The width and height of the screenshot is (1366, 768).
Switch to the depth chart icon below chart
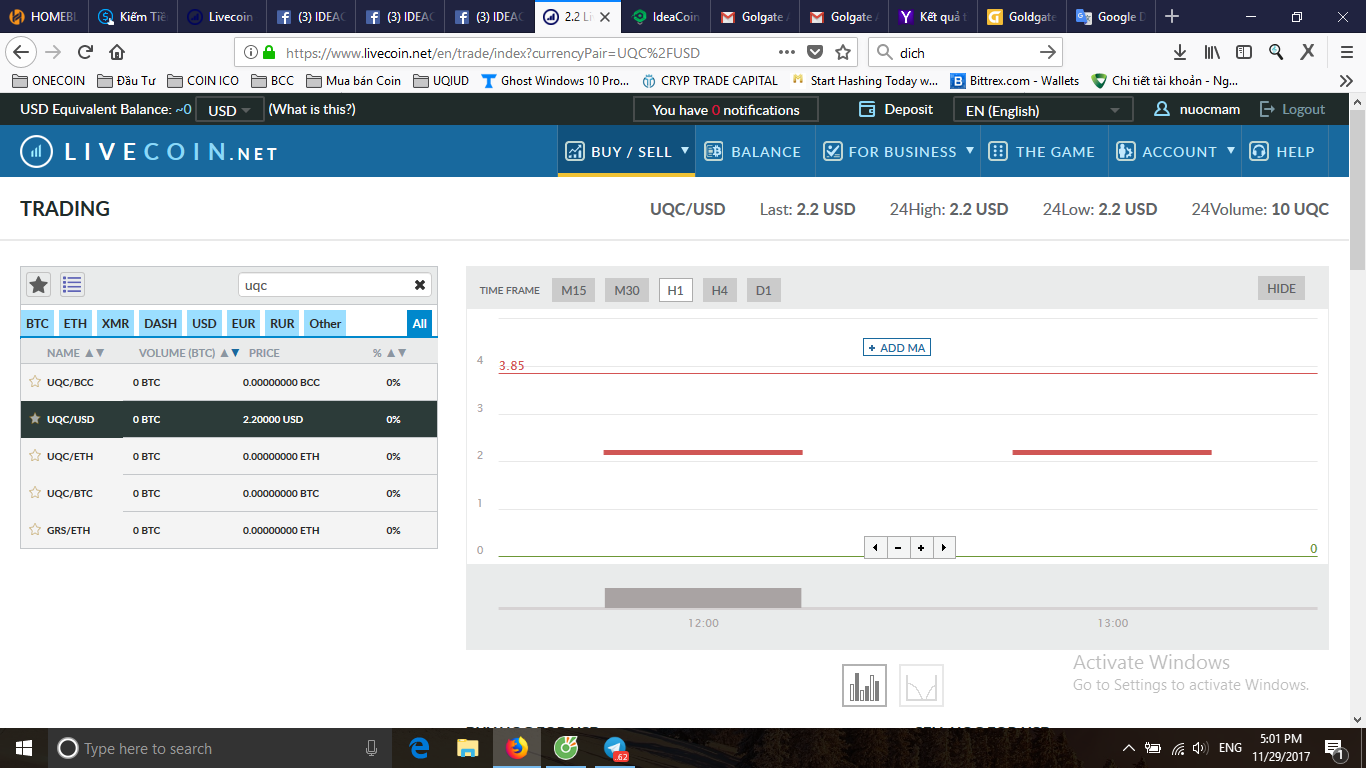921,686
